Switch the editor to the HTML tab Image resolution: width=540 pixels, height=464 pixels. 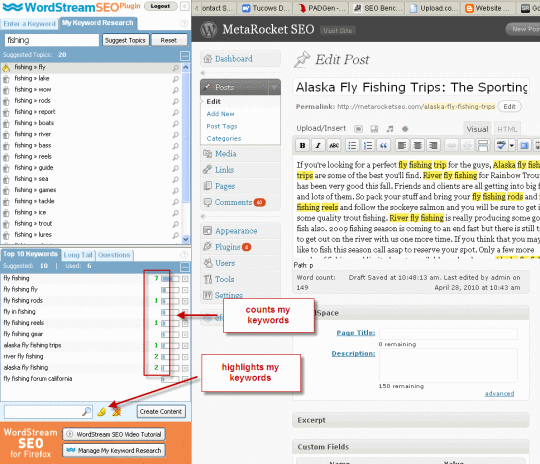point(507,129)
